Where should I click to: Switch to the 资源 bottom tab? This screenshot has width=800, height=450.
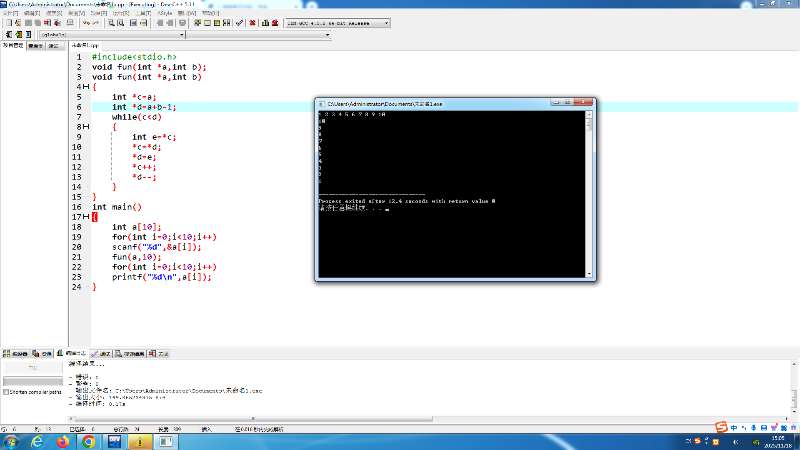tap(42, 354)
